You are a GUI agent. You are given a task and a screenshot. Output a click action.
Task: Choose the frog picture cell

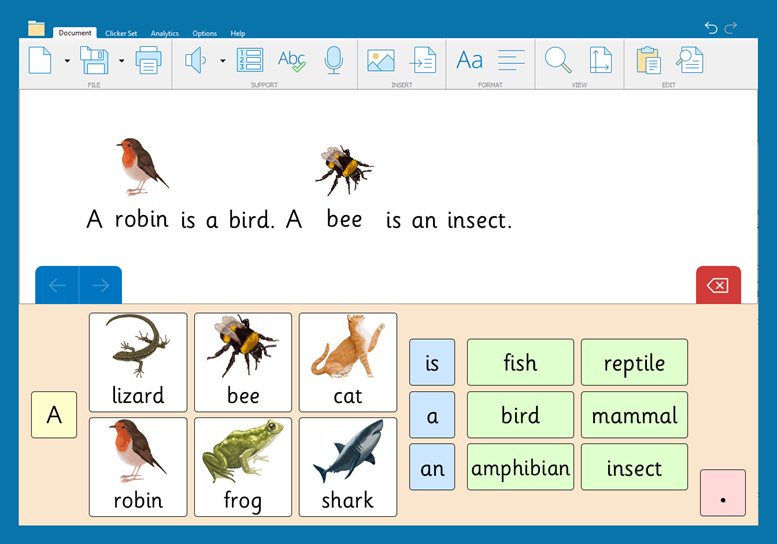(x=243, y=467)
